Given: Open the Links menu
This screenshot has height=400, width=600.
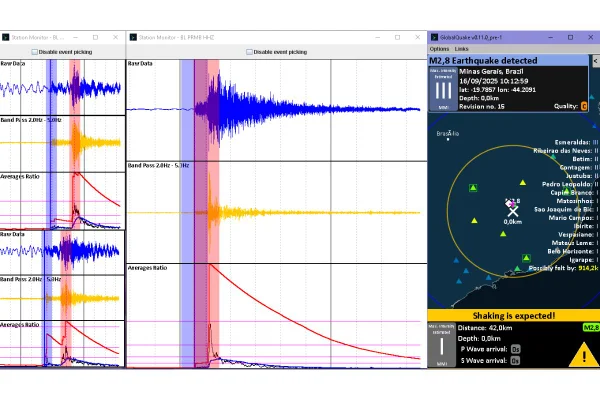Looking at the screenshot, I should click(x=461, y=49).
